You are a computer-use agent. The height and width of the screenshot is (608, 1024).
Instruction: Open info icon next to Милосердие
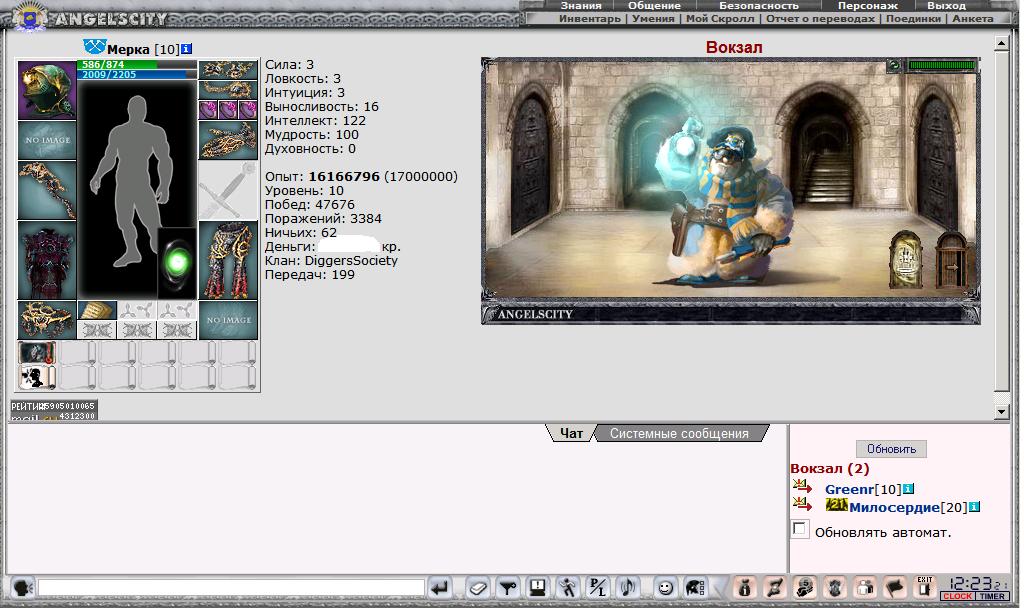click(974, 507)
